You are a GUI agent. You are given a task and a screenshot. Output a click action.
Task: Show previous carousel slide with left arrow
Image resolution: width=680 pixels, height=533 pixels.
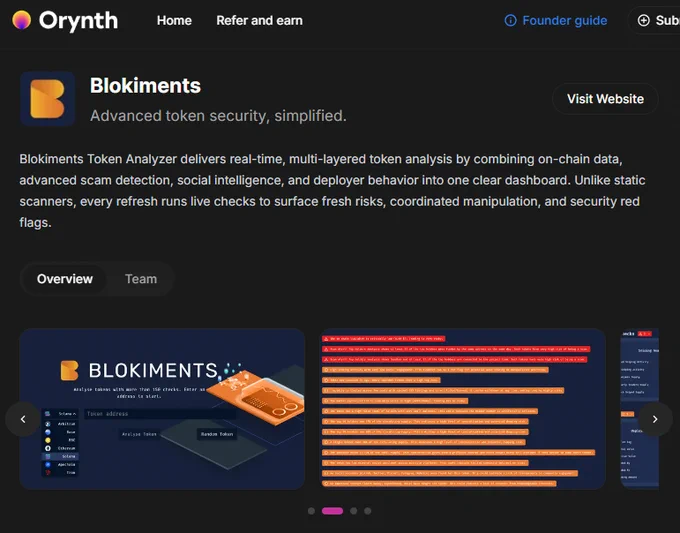point(23,419)
